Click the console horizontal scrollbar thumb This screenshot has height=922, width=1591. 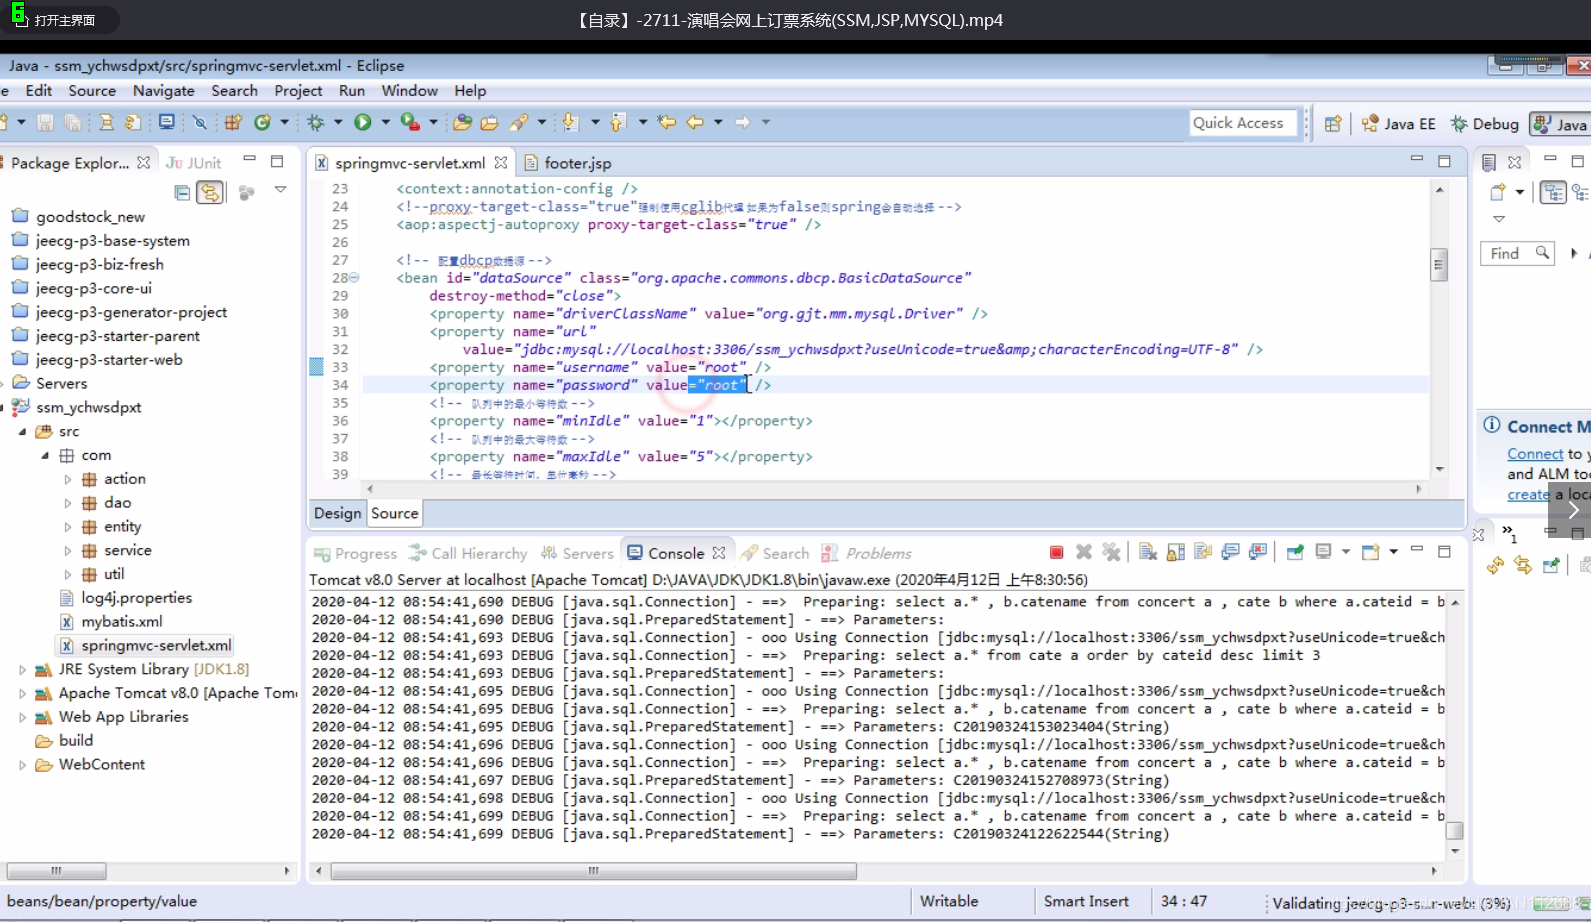(x=592, y=871)
